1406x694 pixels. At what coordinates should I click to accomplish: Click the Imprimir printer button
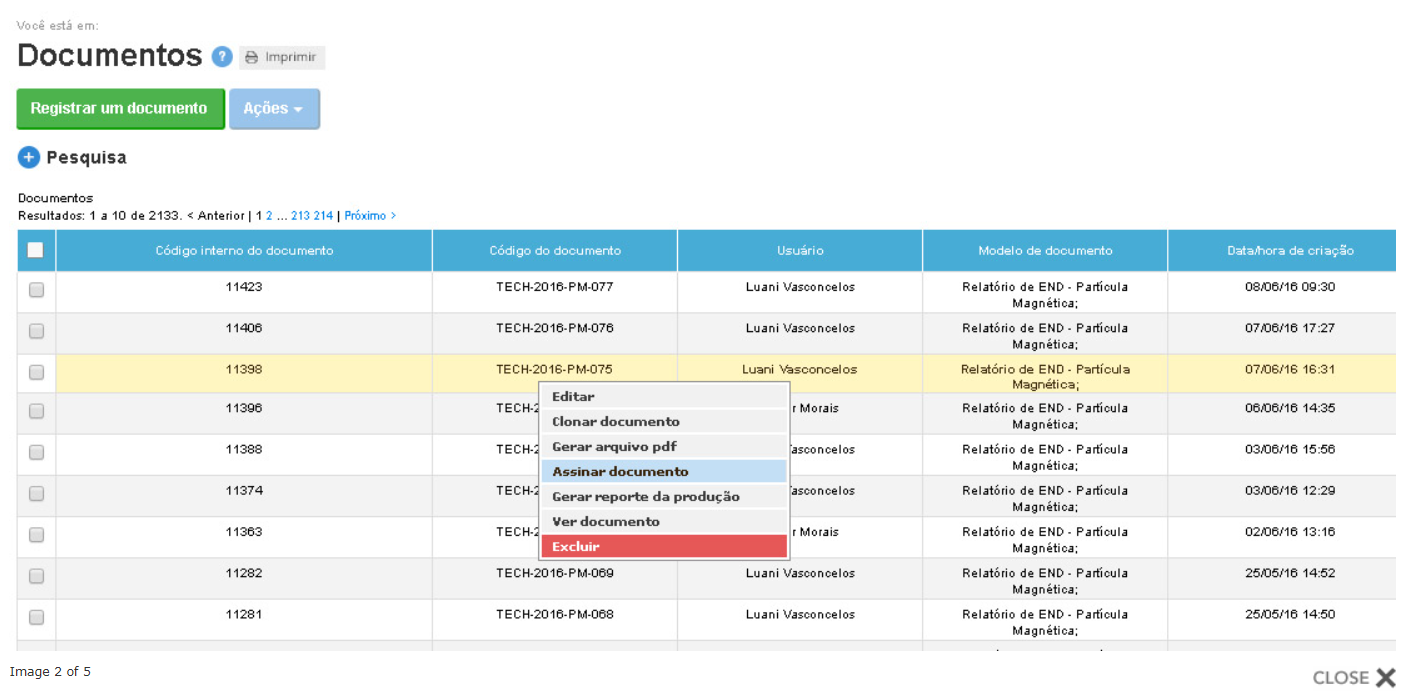pos(281,58)
